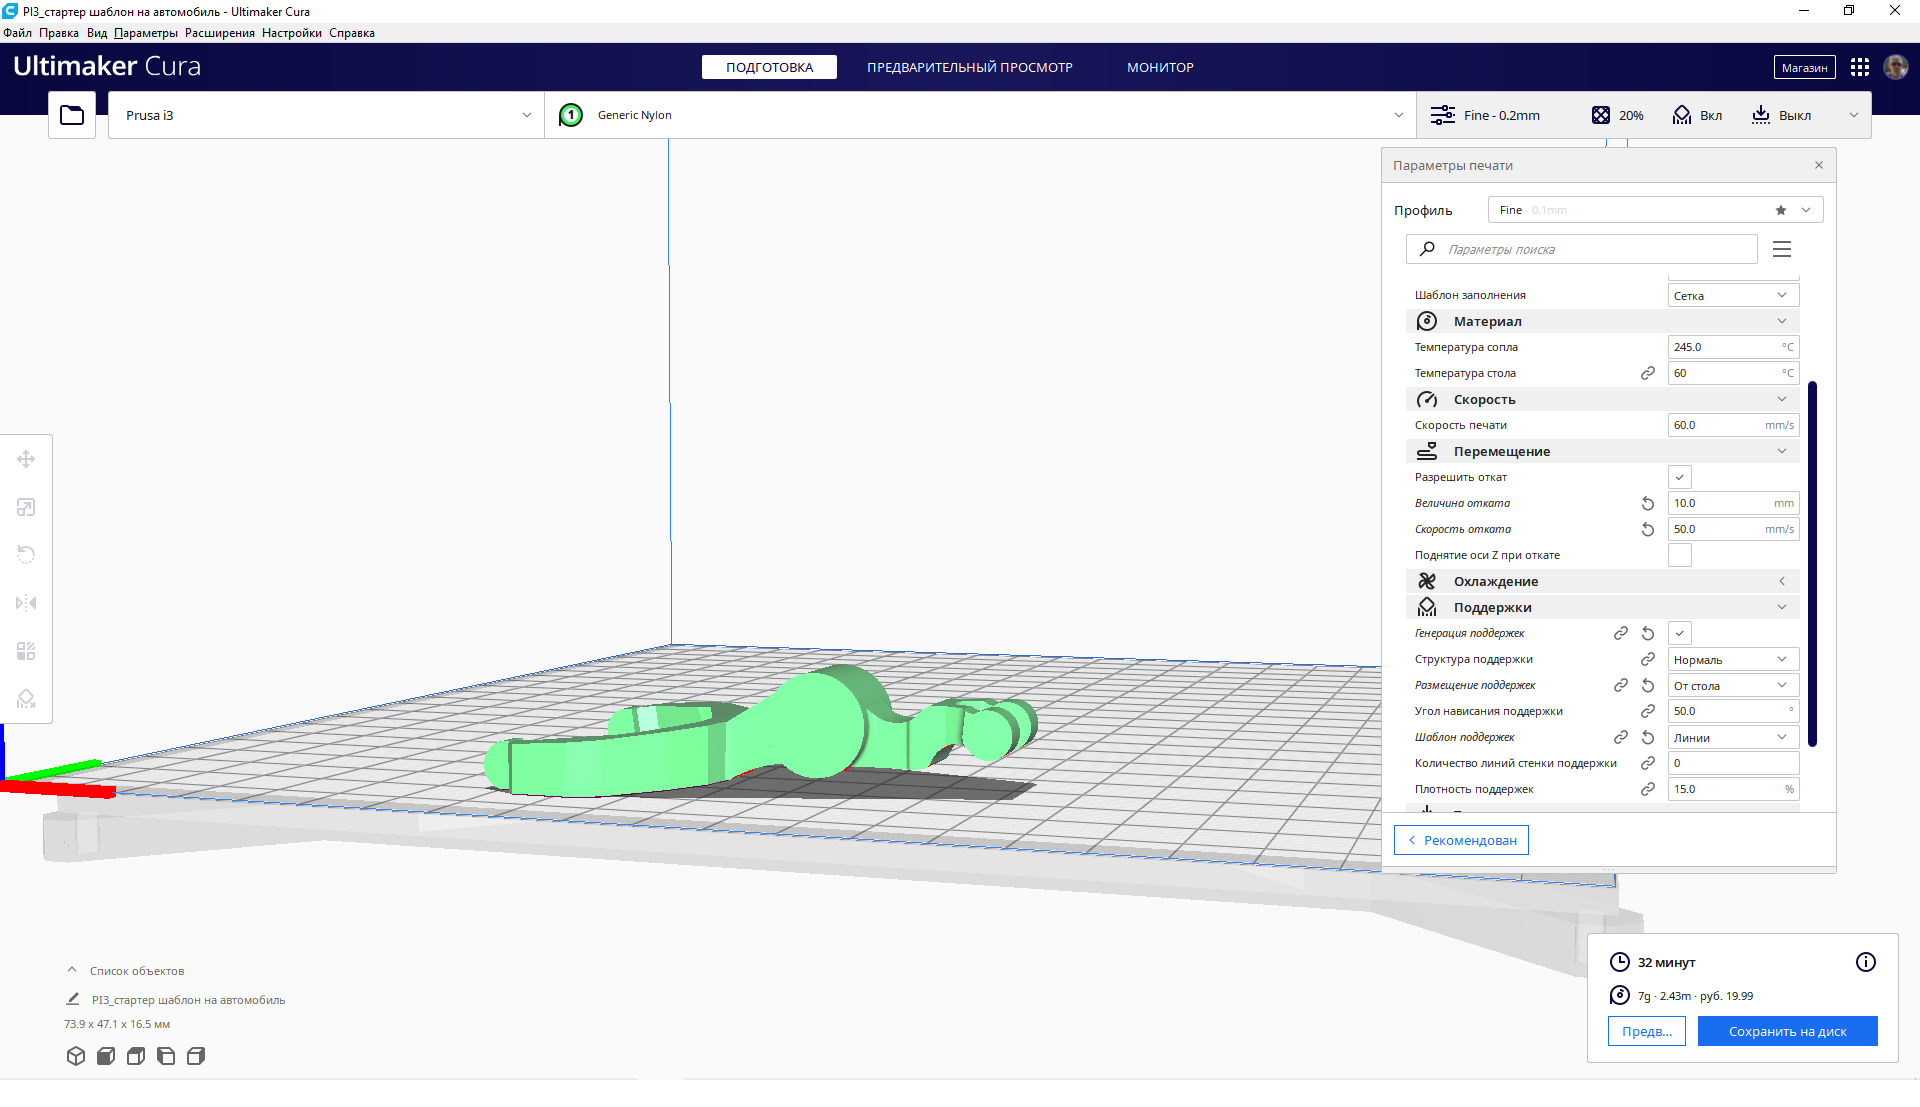The height and width of the screenshot is (1107, 1920).
Task: Enable Z hop when retracted checkbox
Action: [1679, 555]
